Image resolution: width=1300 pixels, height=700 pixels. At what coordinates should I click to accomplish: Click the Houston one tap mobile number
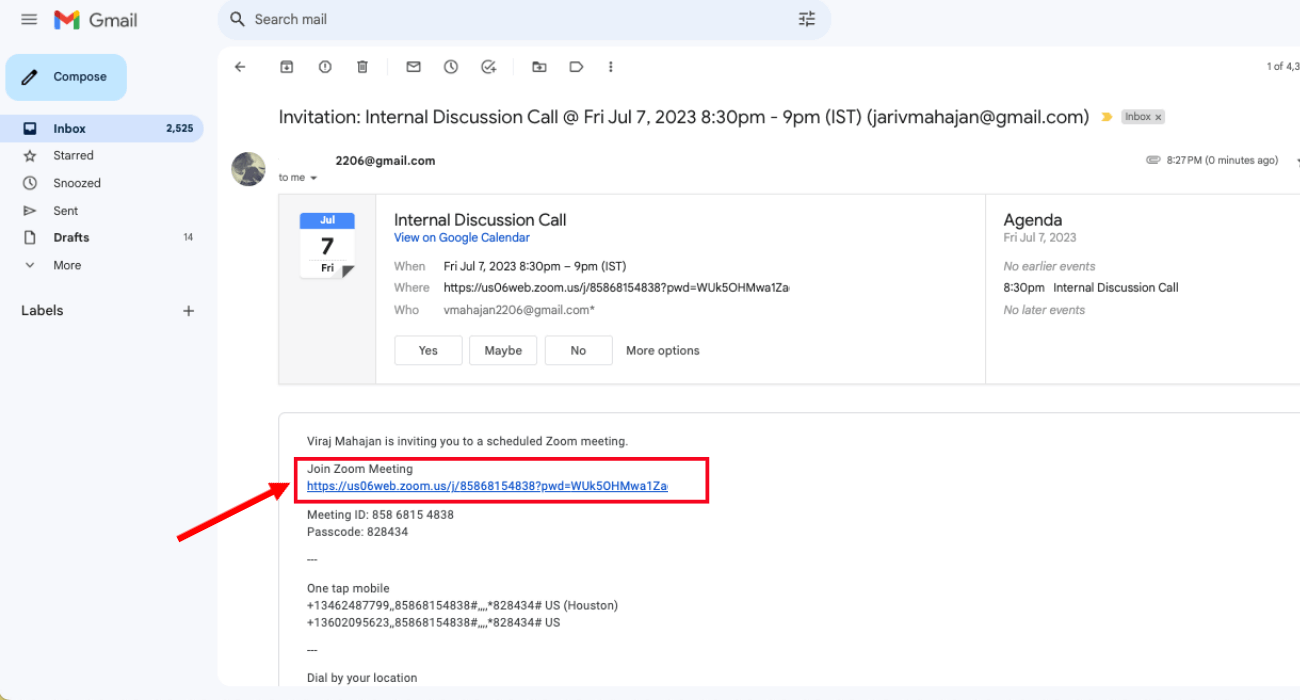click(x=462, y=606)
